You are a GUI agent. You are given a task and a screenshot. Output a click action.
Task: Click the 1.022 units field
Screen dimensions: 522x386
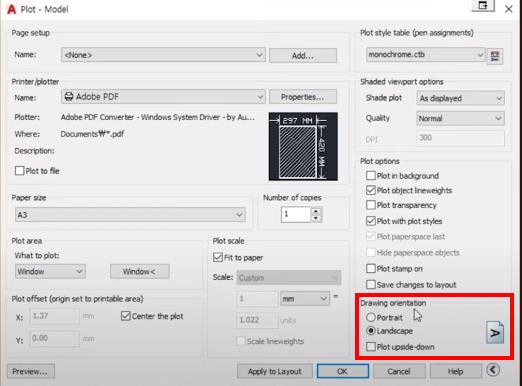point(257,320)
